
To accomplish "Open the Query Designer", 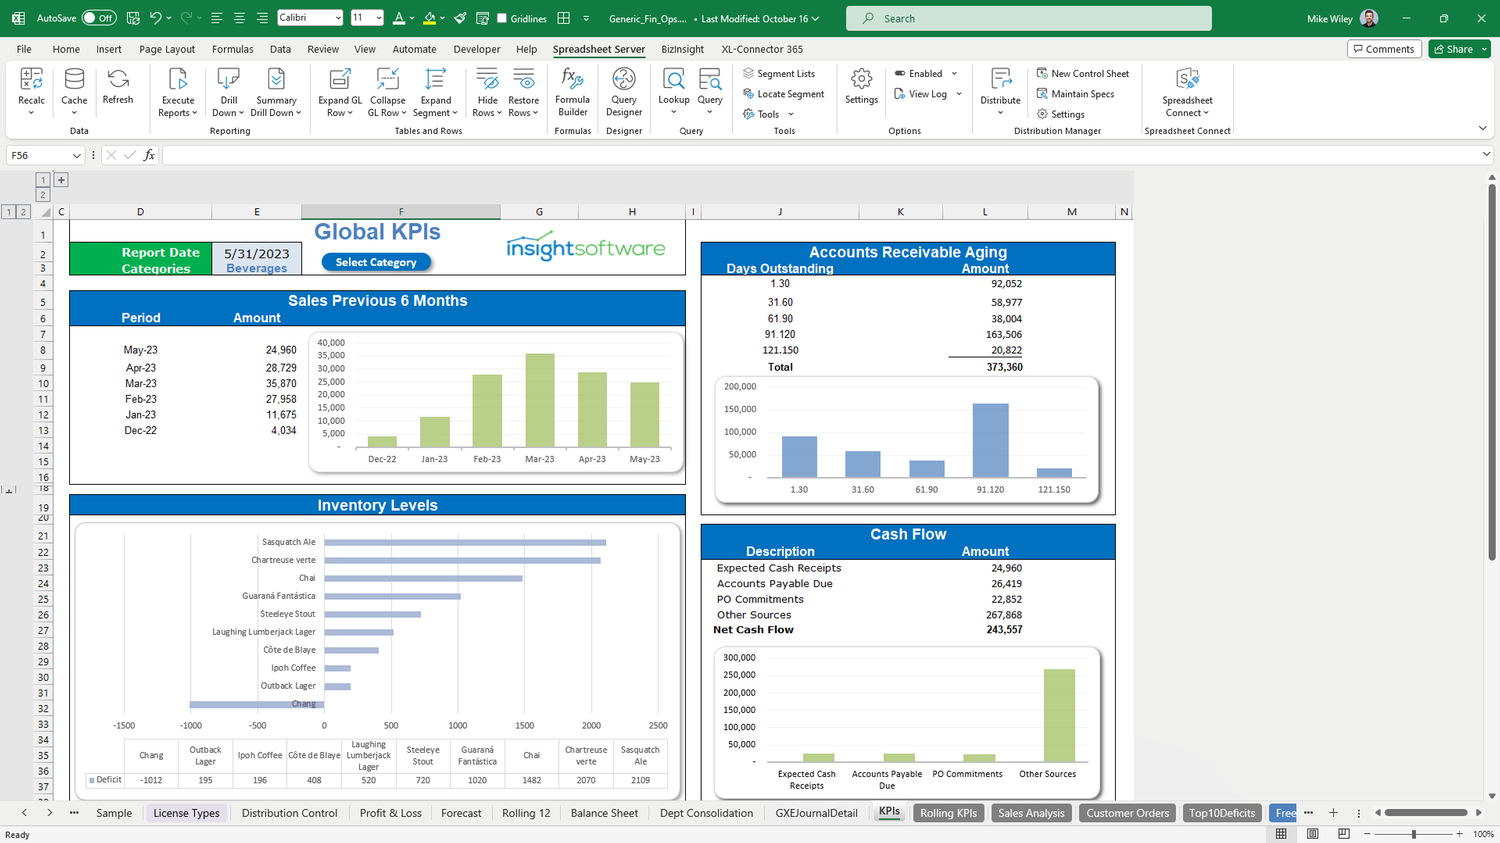I will coord(623,91).
